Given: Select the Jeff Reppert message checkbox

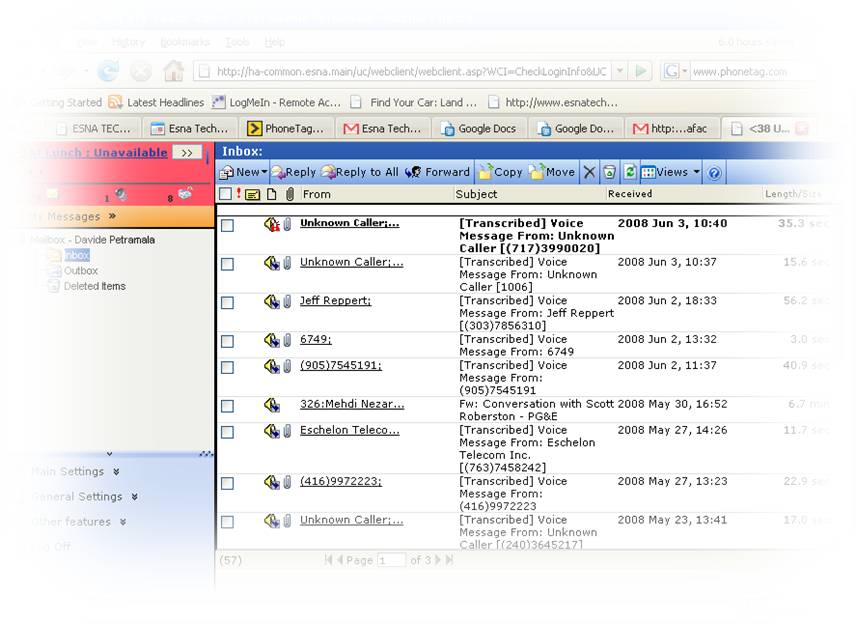Looking at the screenshot, I should tap(227, 303).
